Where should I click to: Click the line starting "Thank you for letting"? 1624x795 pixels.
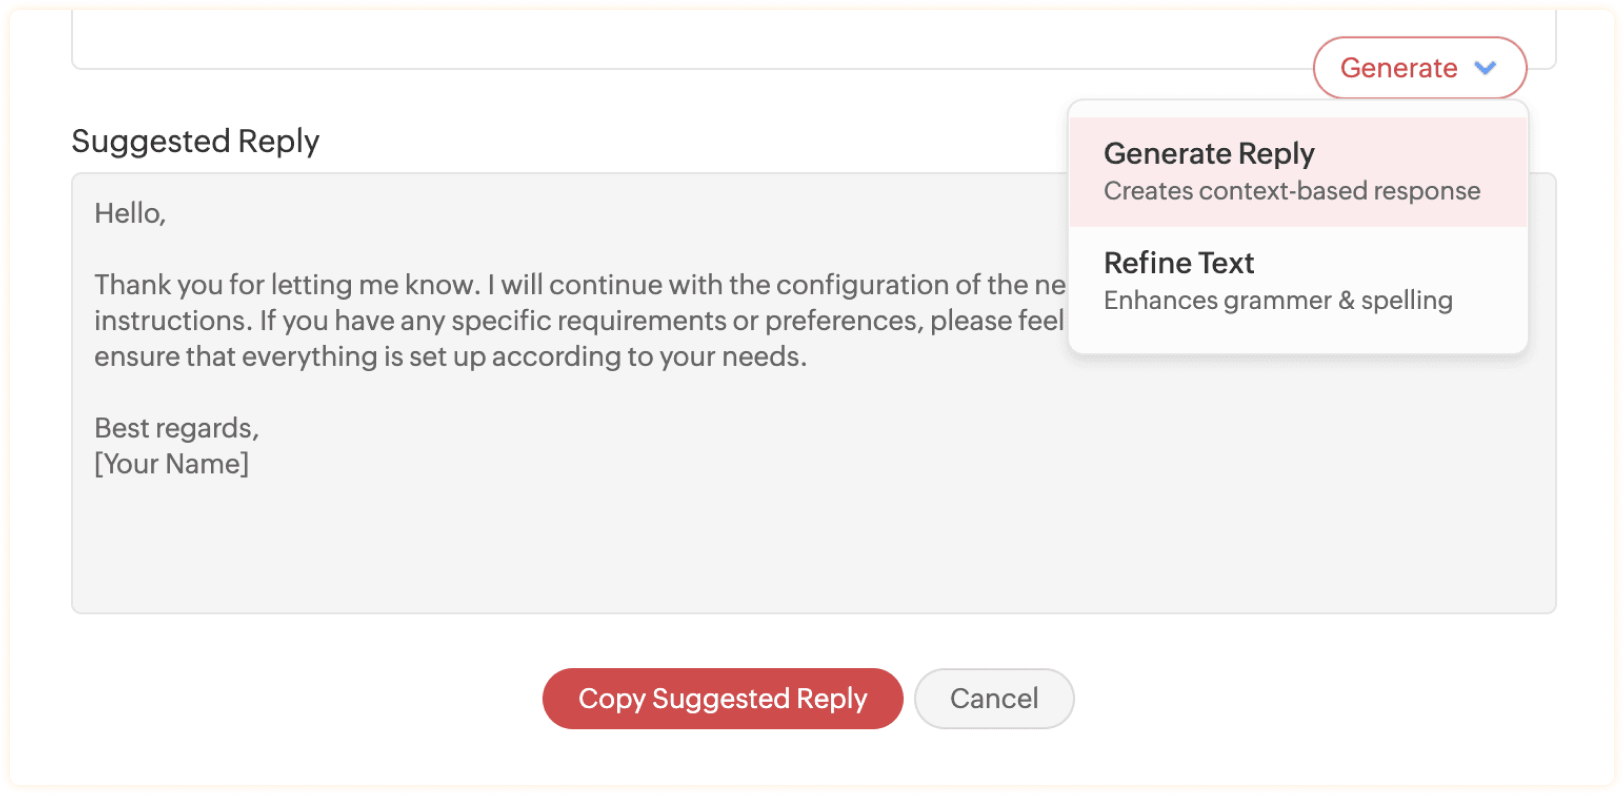(x=579, y=285)
